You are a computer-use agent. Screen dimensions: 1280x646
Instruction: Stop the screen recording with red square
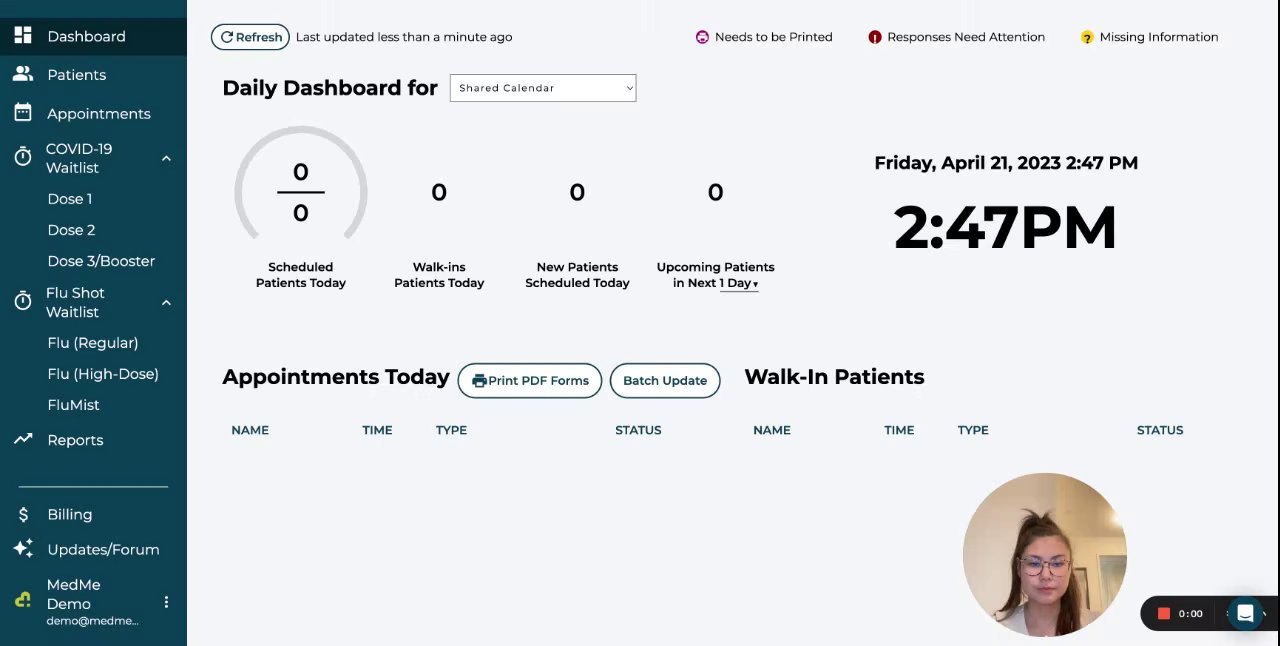tap(1164, 613)
